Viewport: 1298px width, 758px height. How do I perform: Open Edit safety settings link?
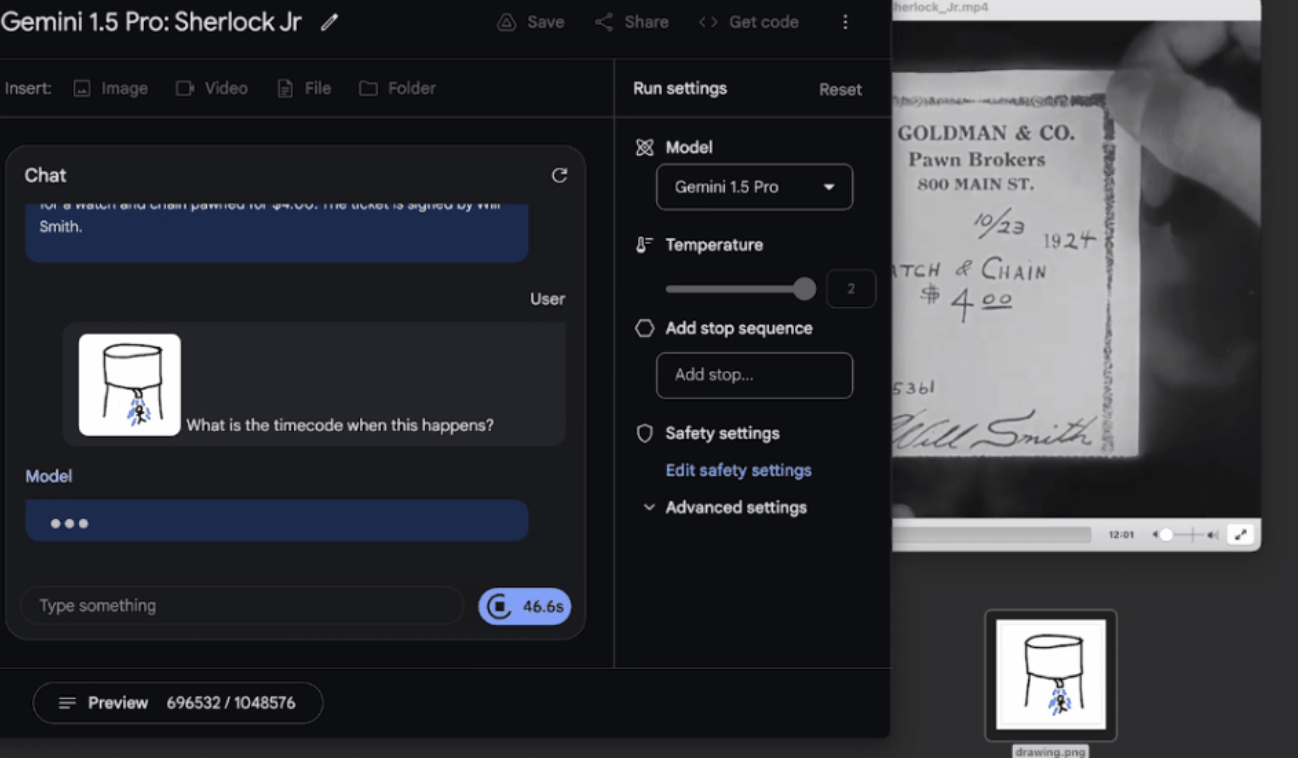coord(738,470)
